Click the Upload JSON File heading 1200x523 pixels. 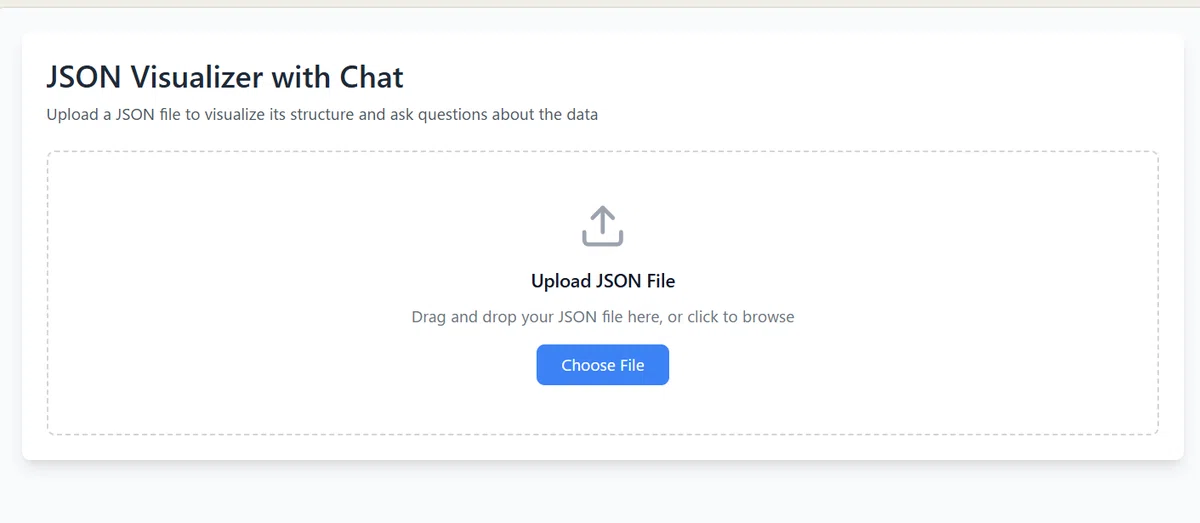point(602,281)
